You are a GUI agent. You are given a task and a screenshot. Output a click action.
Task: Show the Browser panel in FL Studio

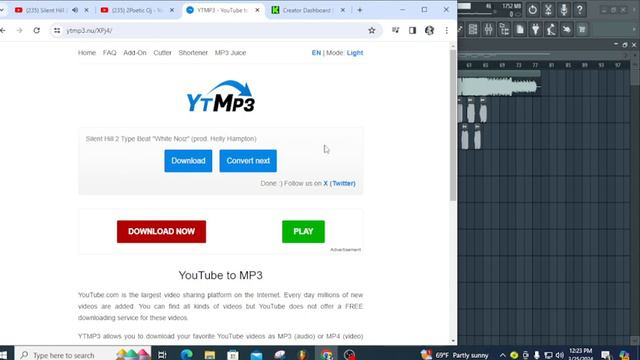(504, 29)
